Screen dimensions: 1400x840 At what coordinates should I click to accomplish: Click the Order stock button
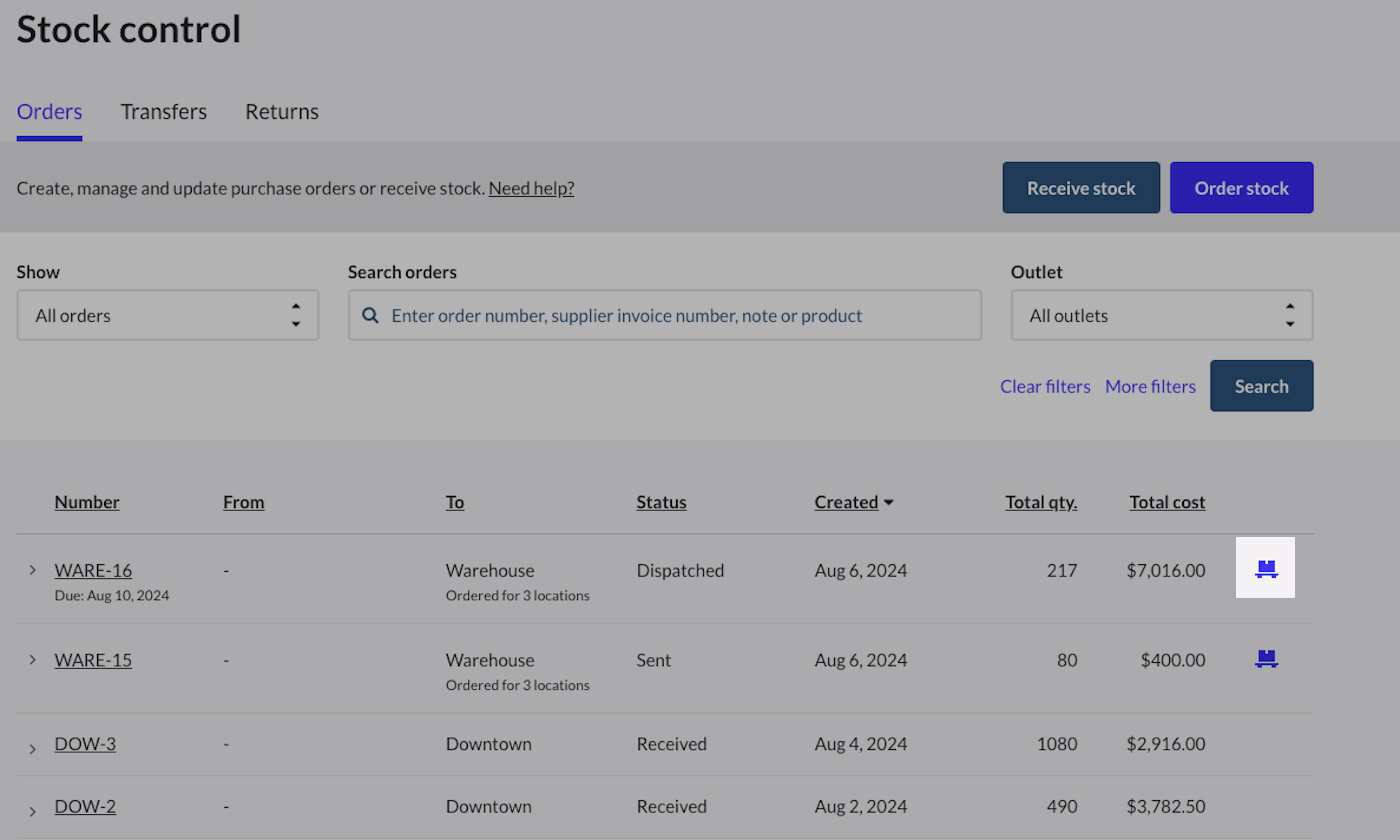point(1241,187)
